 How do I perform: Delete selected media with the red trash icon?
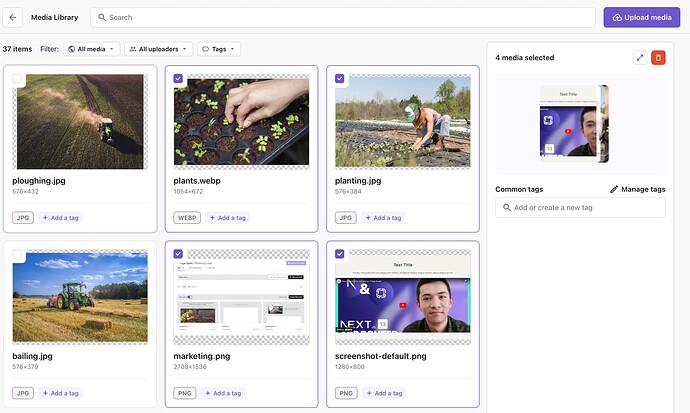tap(658, 58)
